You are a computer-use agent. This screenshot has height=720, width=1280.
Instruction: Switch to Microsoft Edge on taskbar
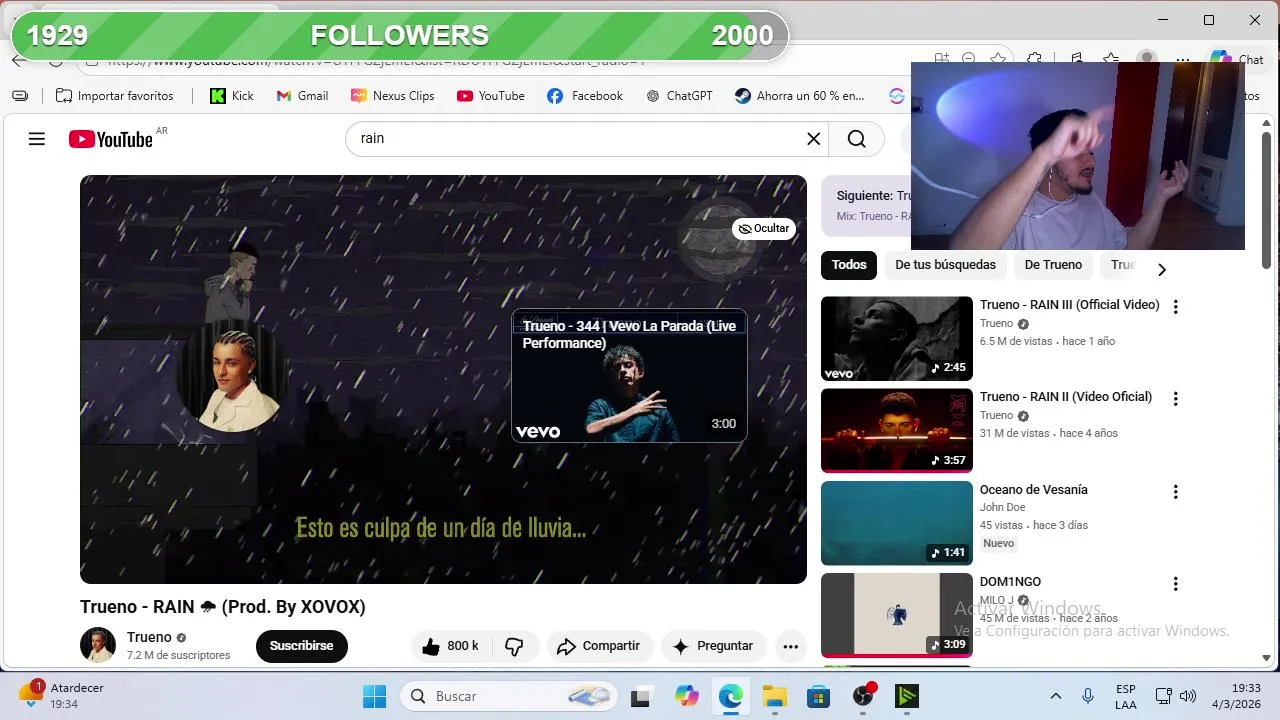point(731,696)
